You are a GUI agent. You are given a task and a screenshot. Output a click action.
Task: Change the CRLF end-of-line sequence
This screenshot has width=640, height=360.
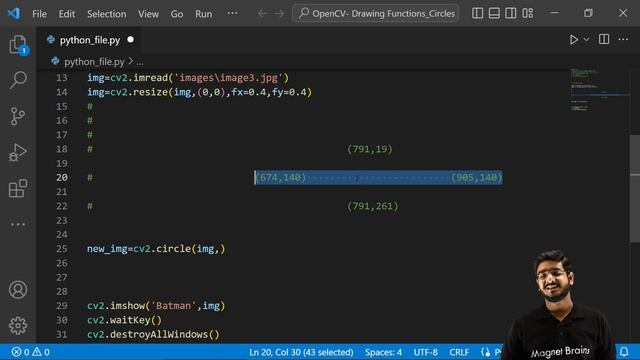[x=459, y=352]
